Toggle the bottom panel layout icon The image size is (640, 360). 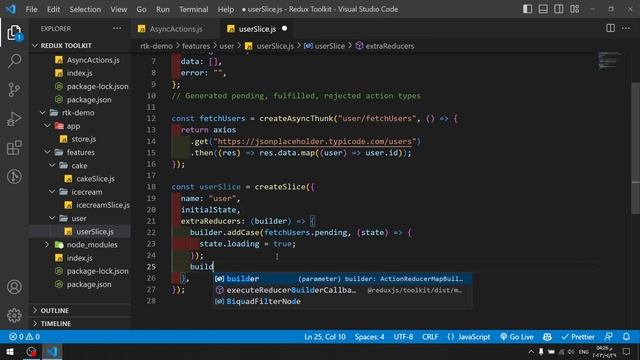[543, 9]
